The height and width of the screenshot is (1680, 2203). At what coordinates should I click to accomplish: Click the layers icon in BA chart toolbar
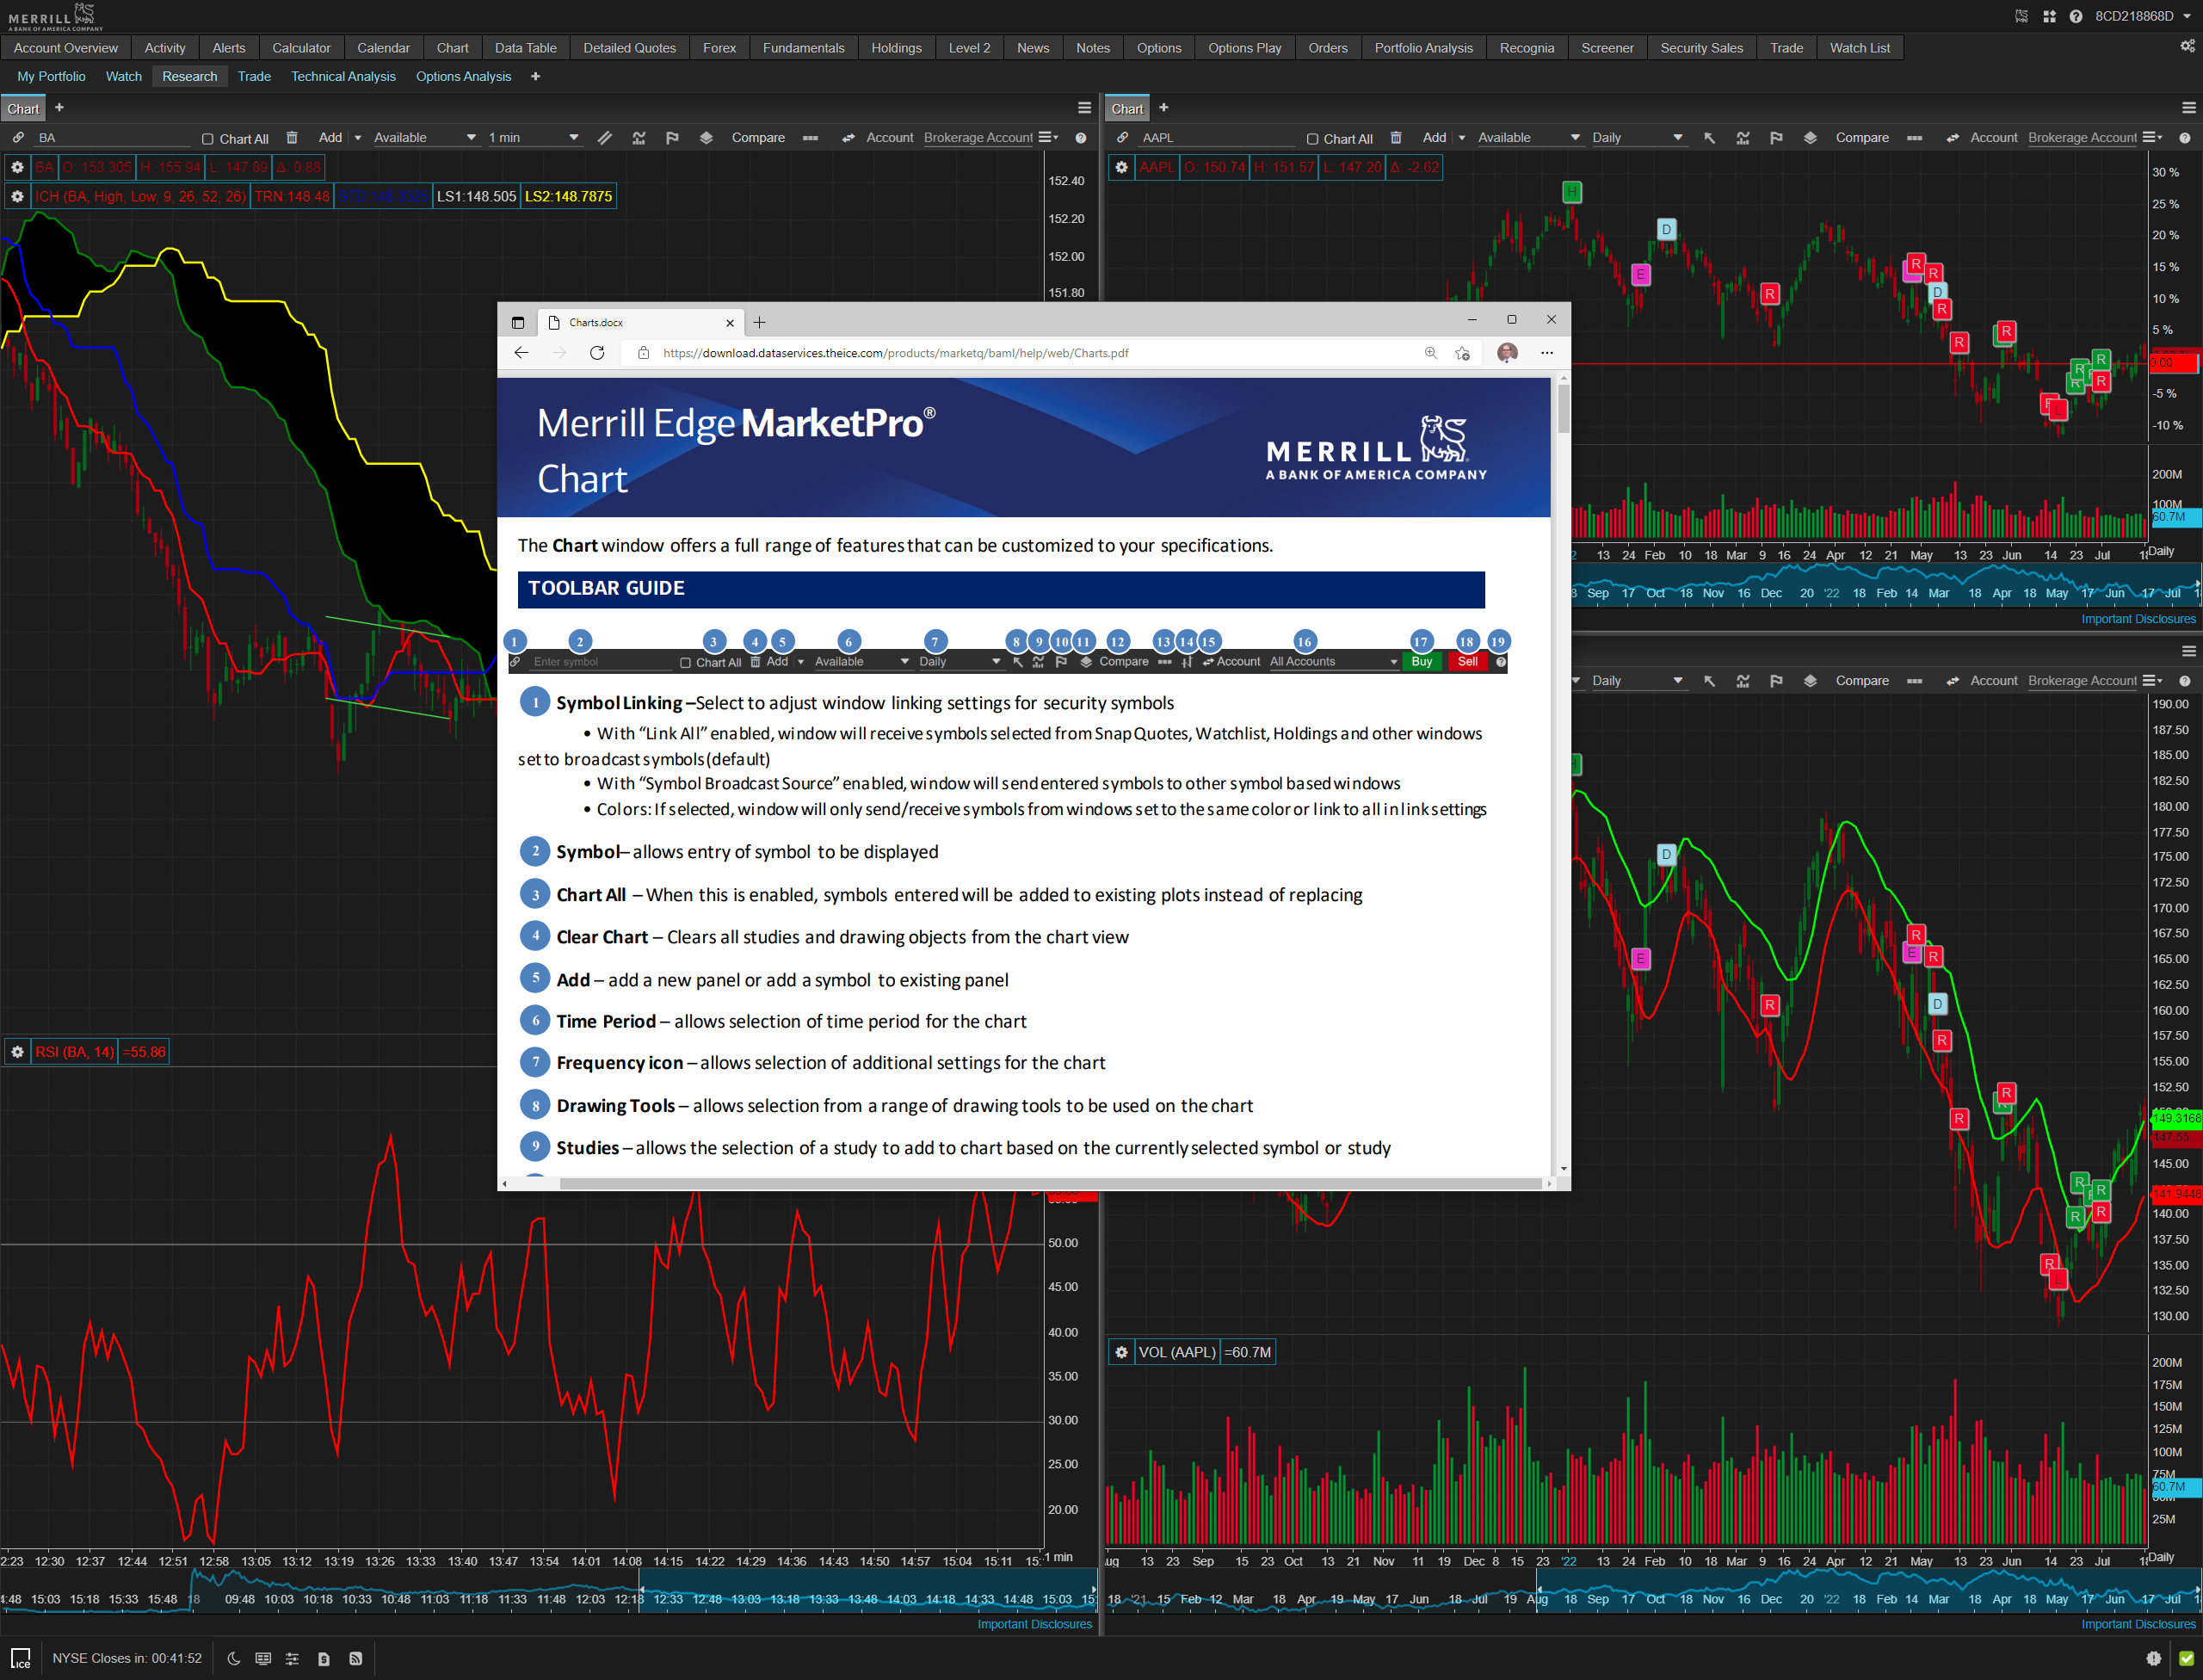tap(706, 138)
